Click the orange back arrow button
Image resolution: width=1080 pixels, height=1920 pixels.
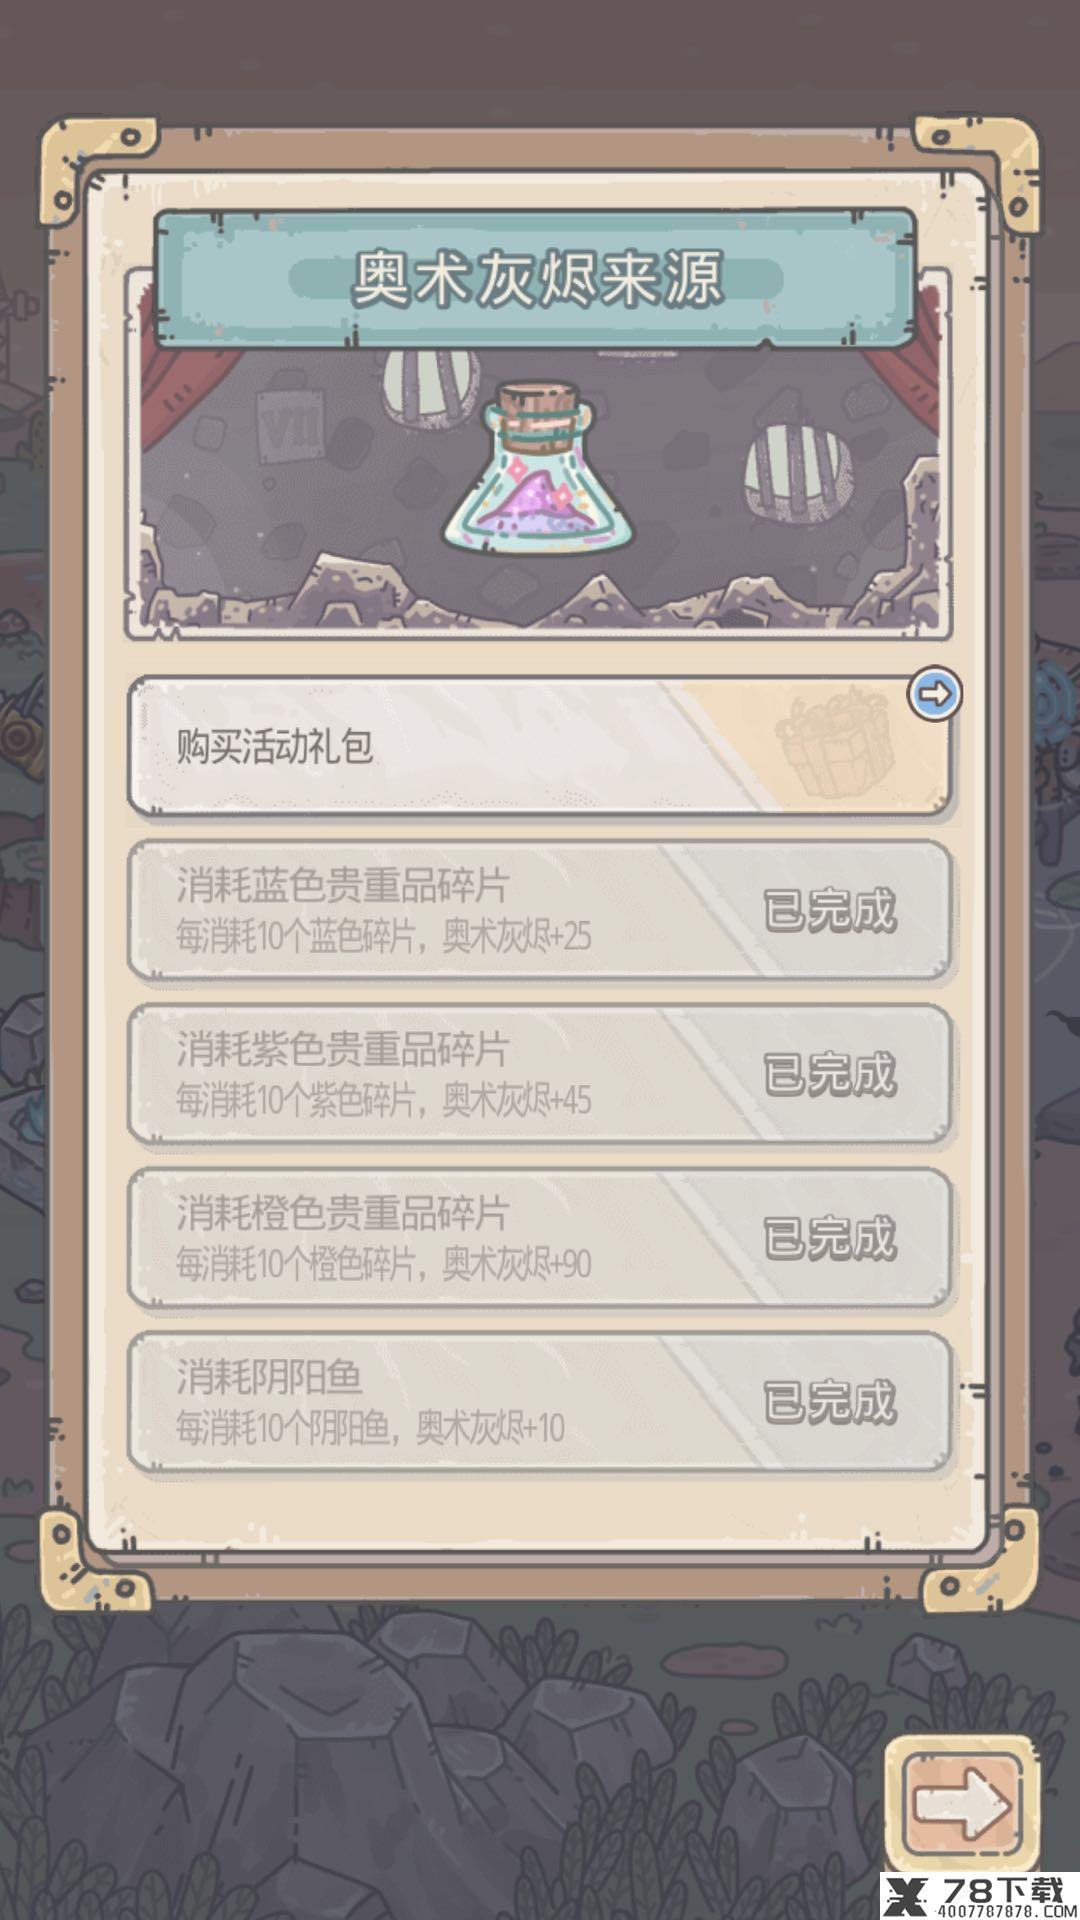point(962,1802)
